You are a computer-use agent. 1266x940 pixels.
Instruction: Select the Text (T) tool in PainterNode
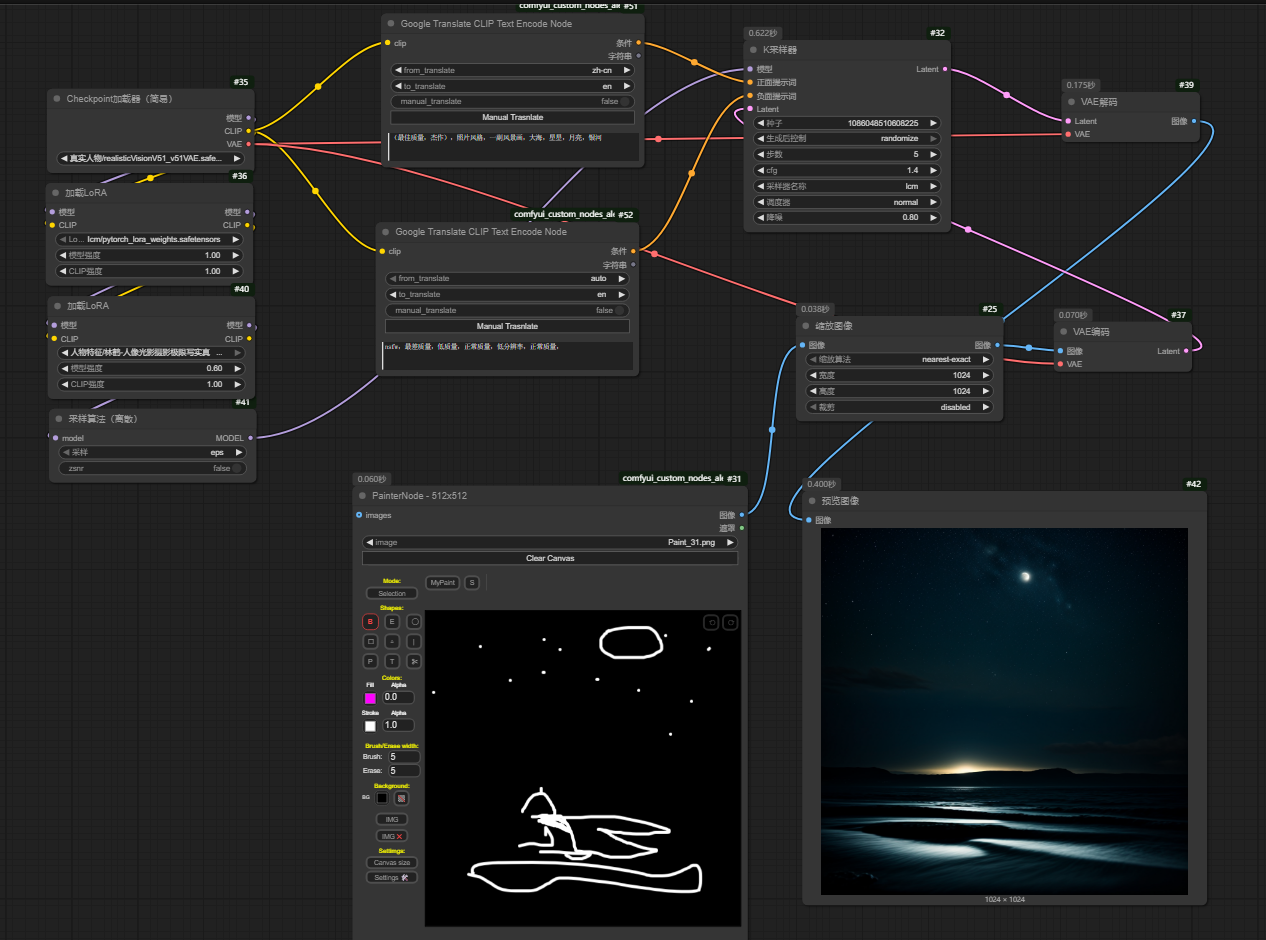392,661
